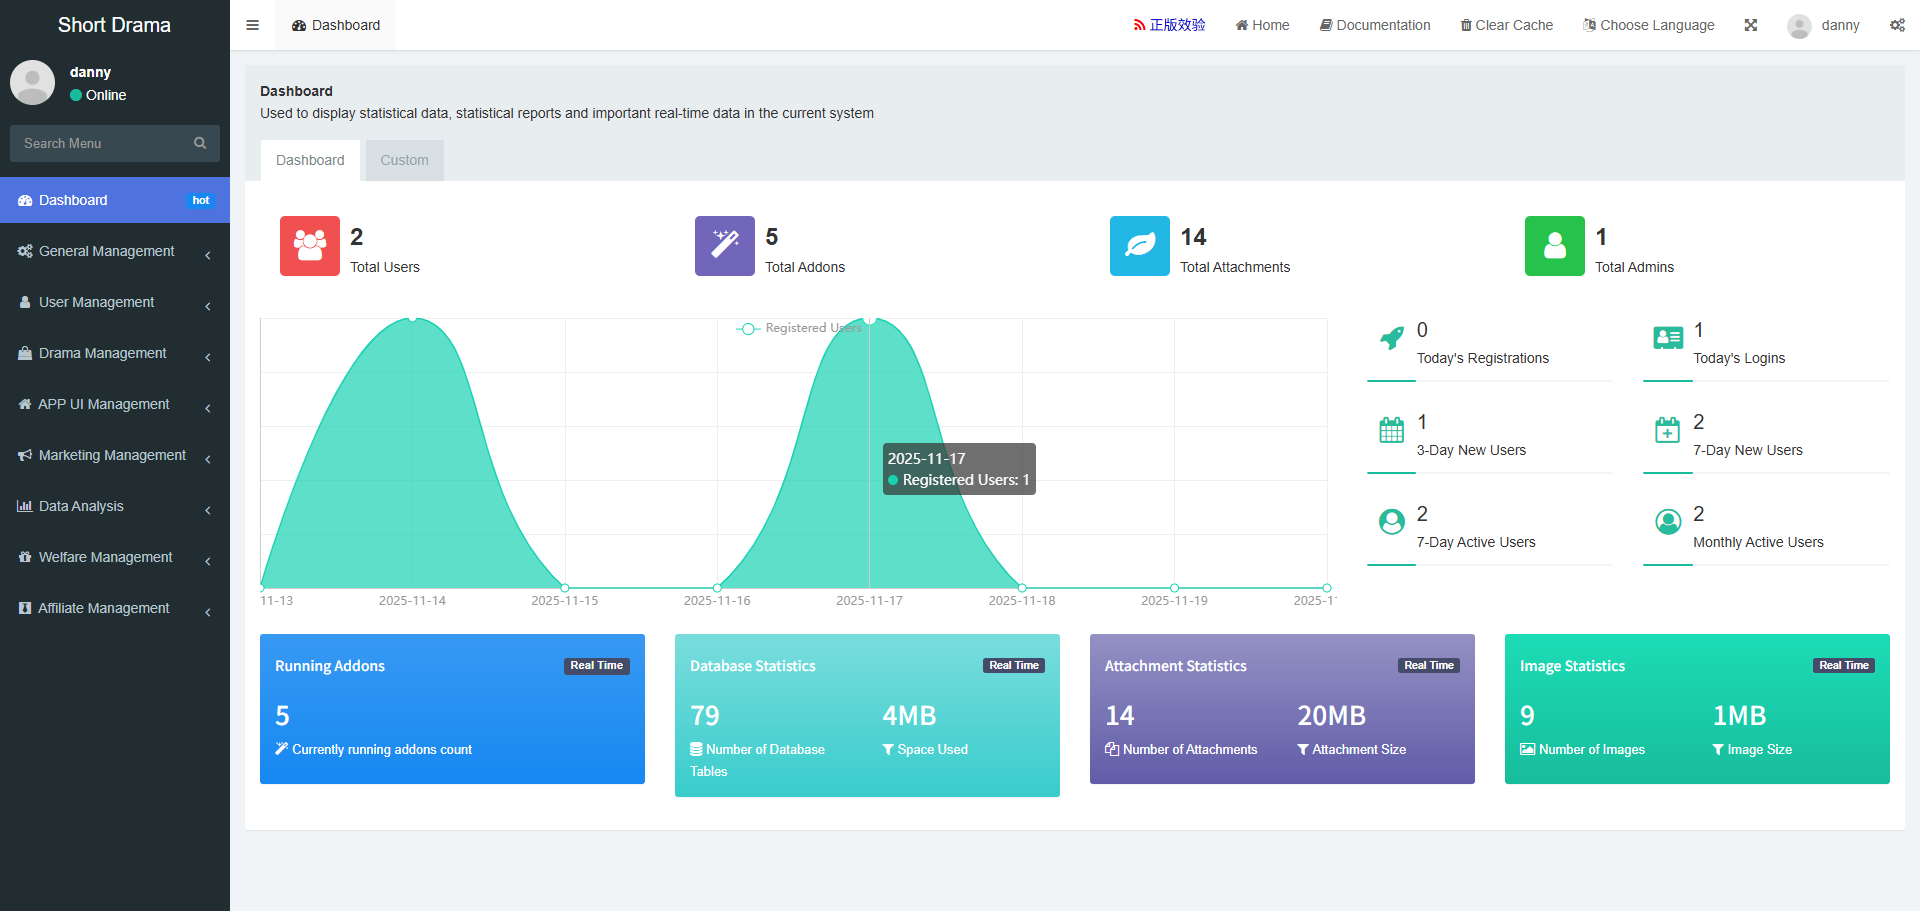The width and height of the screenshot is (1920, 911).
Task: Select Dashboard in the sidebar menu
Action: point(115,201)
